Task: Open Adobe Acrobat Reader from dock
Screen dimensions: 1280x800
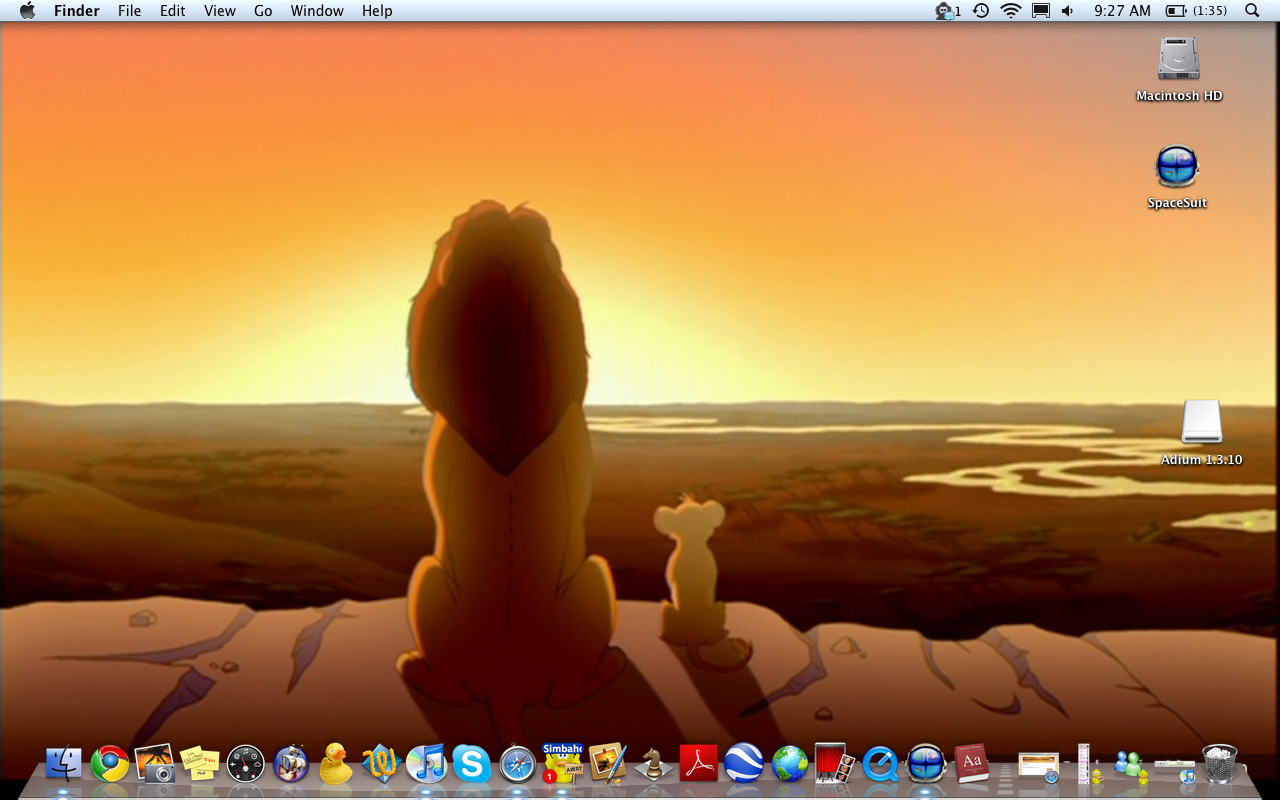Action: coord(699,764)
